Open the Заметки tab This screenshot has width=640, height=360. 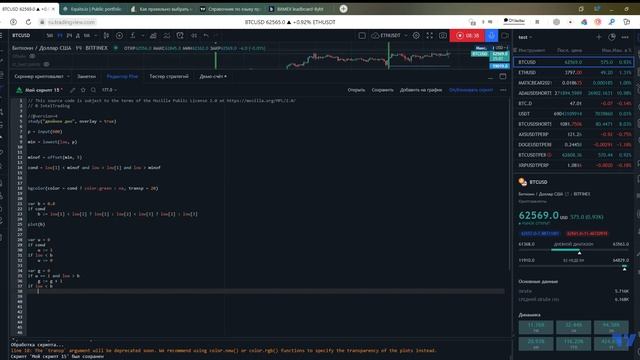(86, 76)
